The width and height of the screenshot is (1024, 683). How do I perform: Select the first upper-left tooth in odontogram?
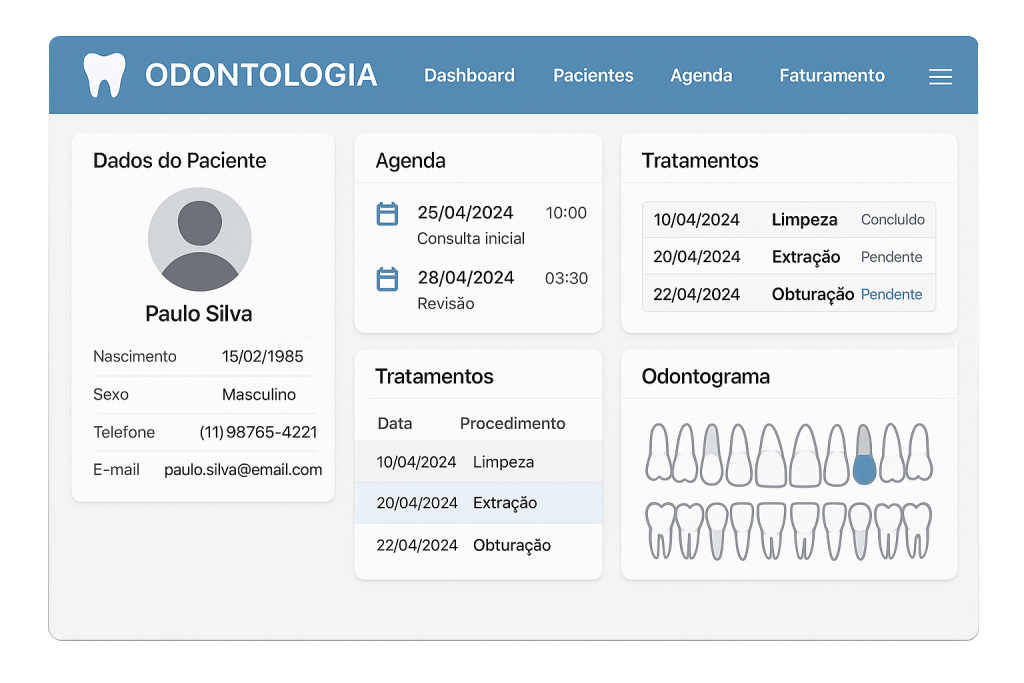(658, 453)
